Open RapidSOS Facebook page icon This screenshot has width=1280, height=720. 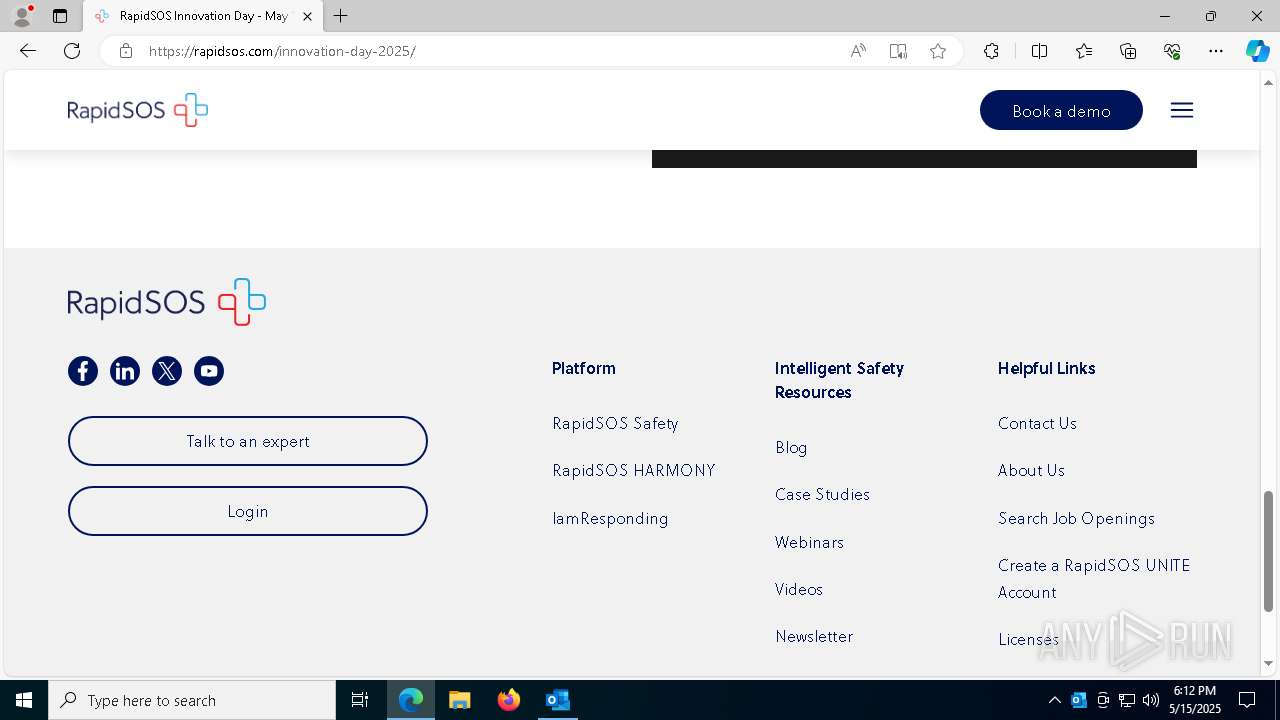[83, 371]
